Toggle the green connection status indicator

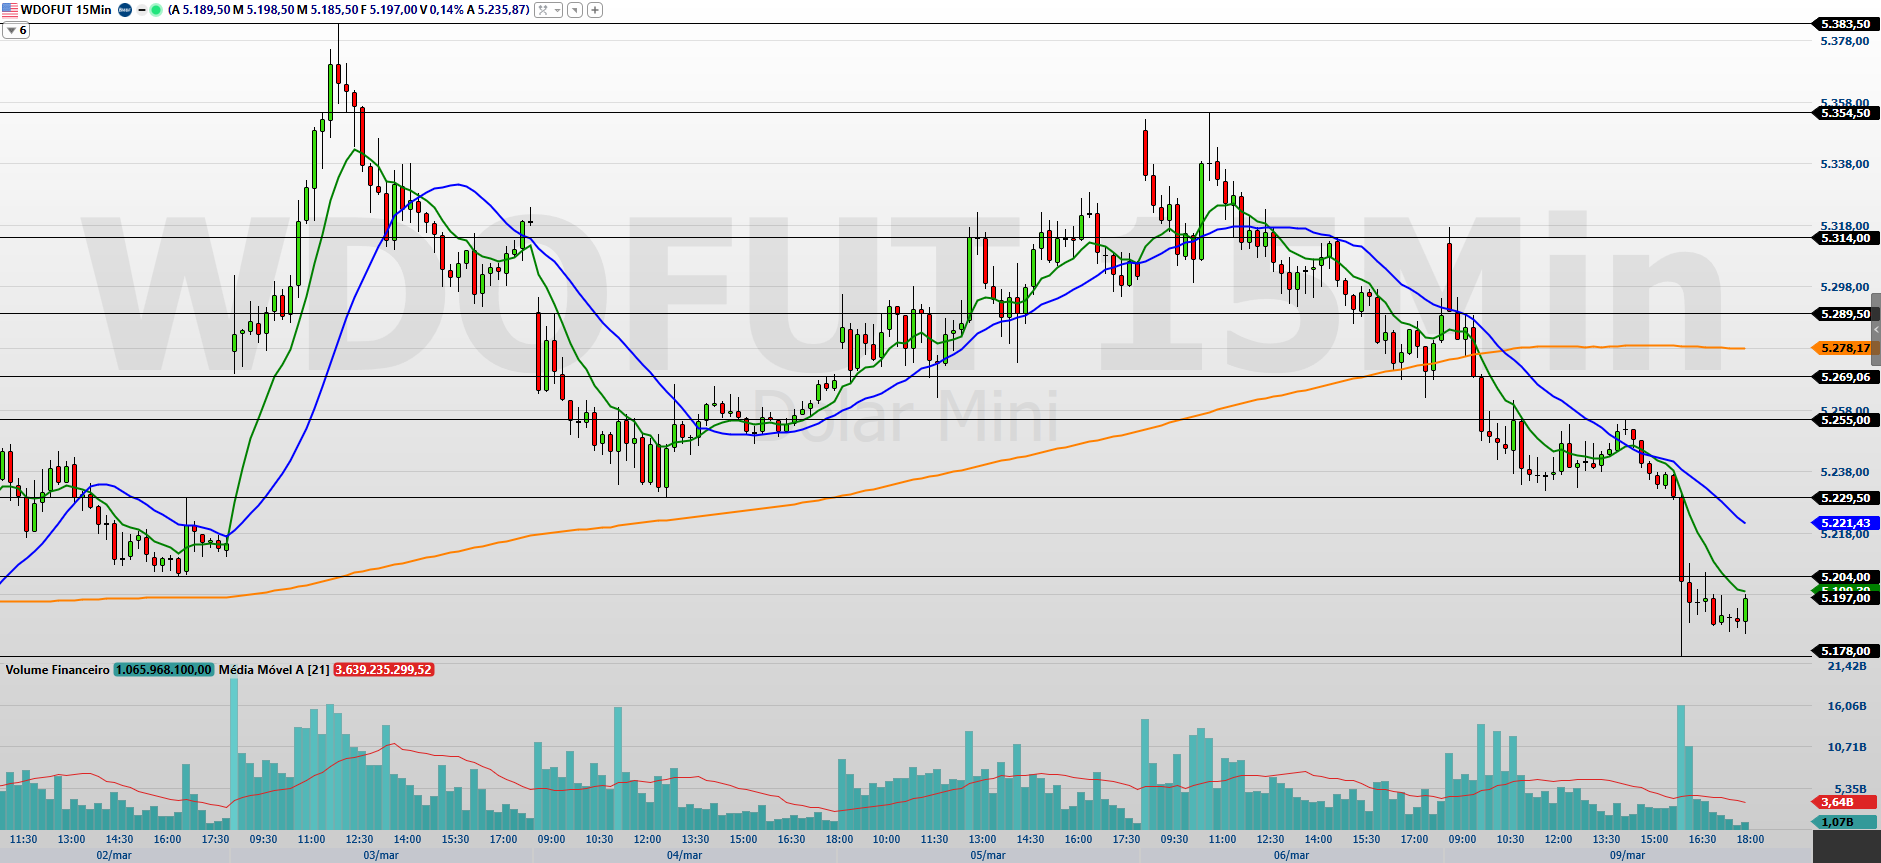156,10
